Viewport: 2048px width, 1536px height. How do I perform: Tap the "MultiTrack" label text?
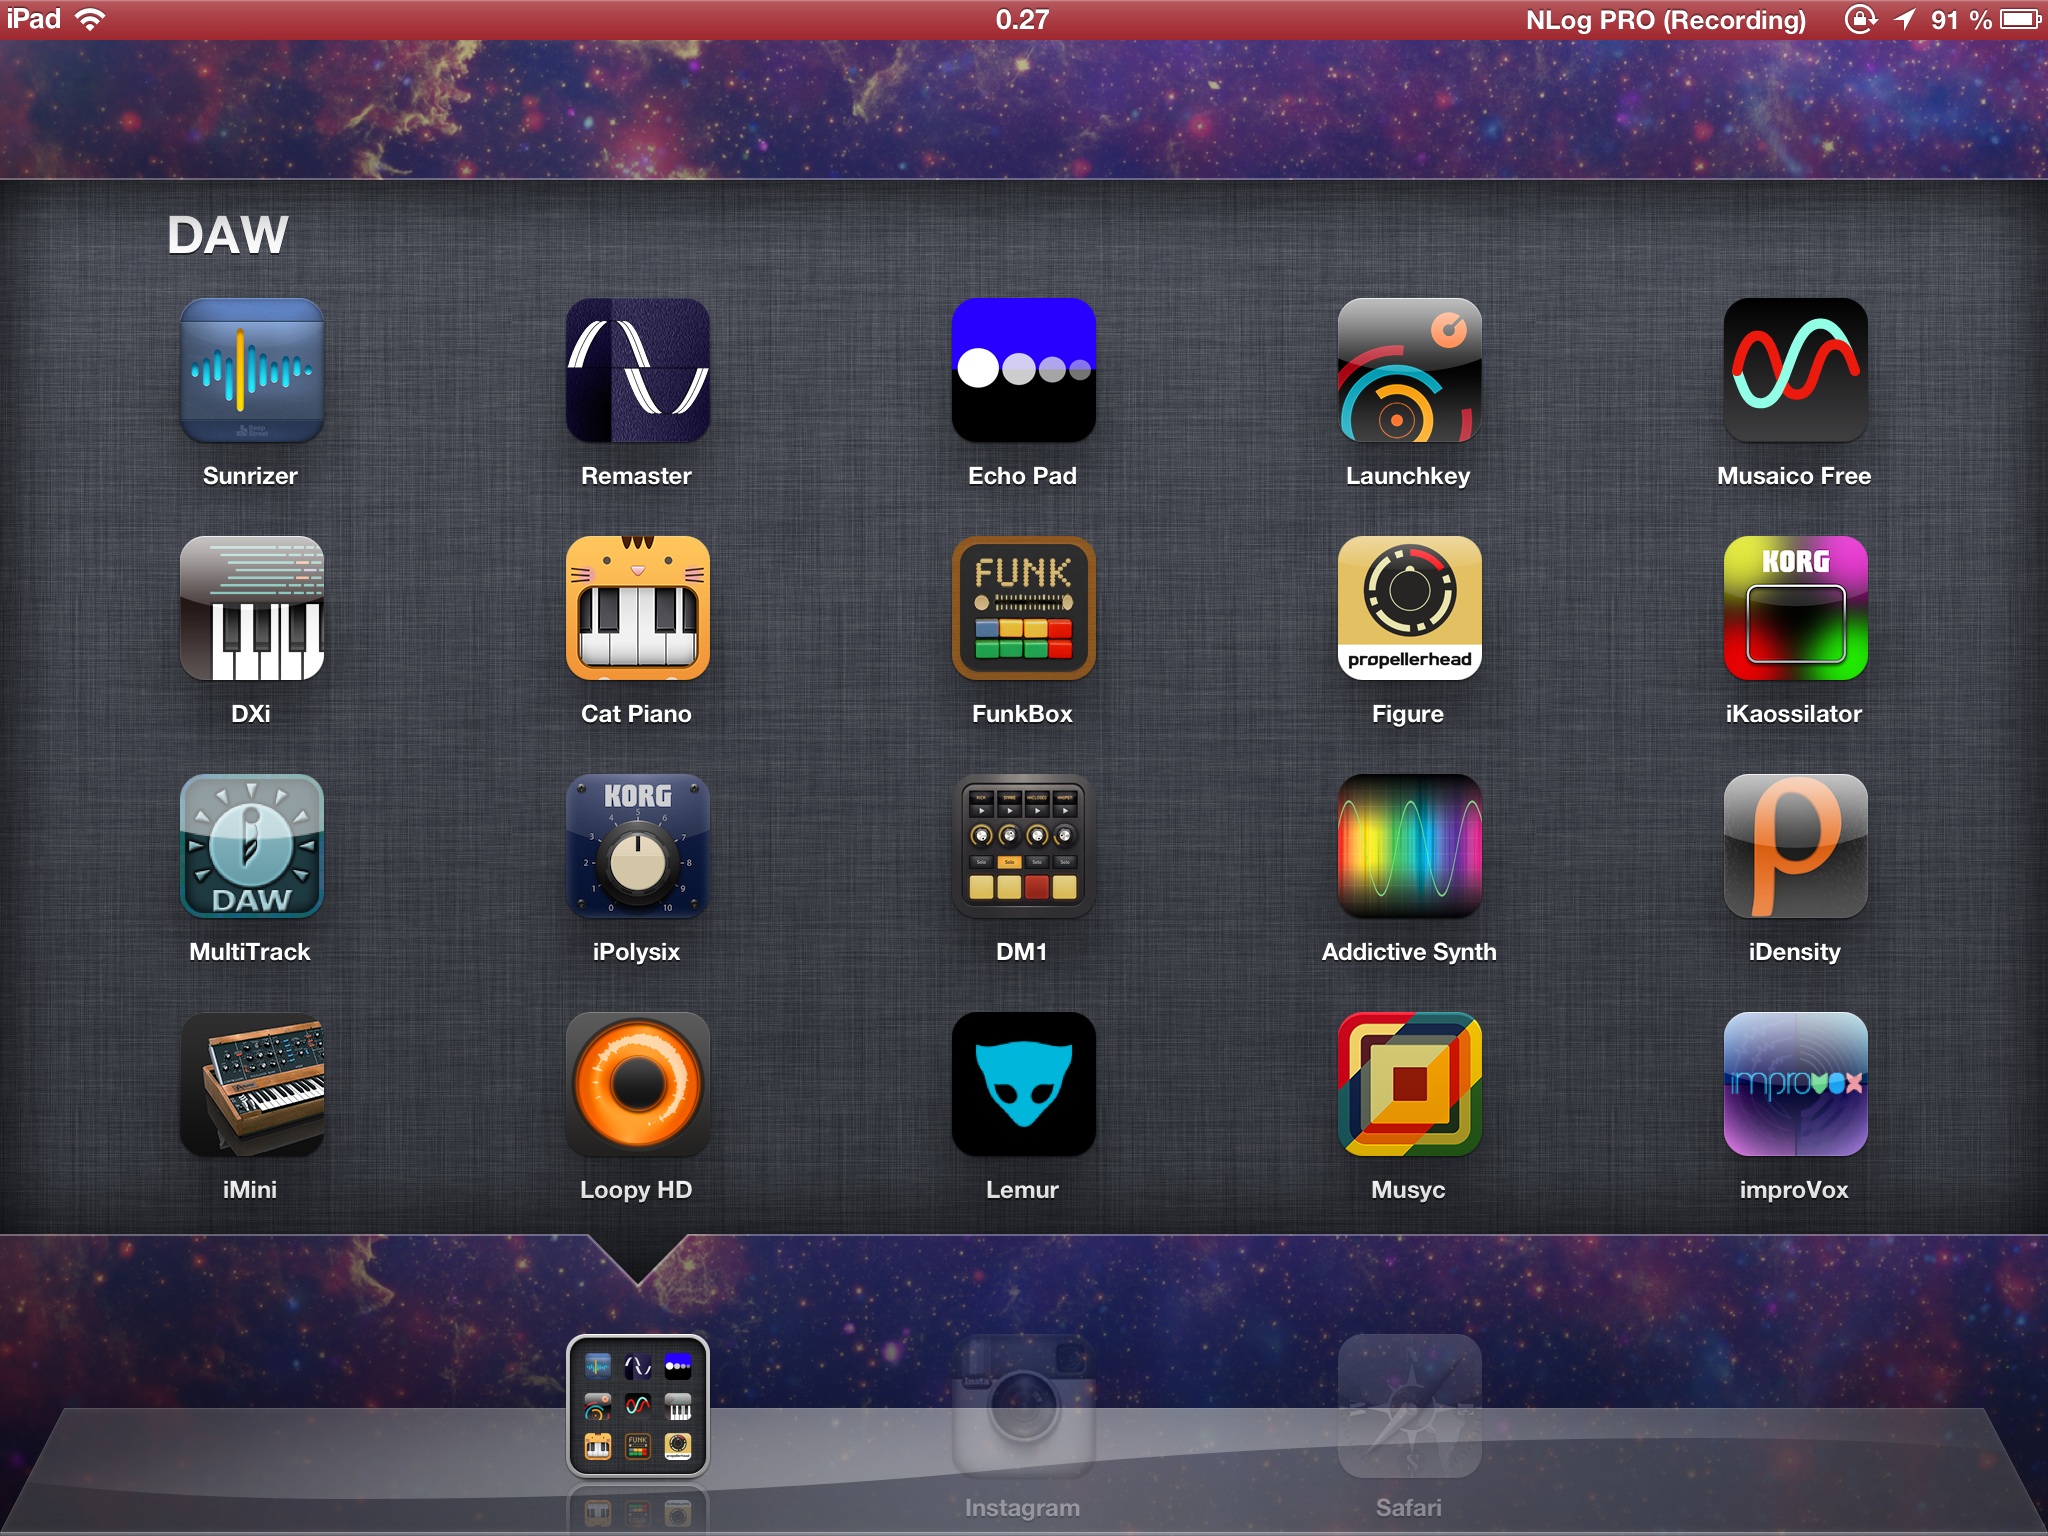click(x=250, y=952)
